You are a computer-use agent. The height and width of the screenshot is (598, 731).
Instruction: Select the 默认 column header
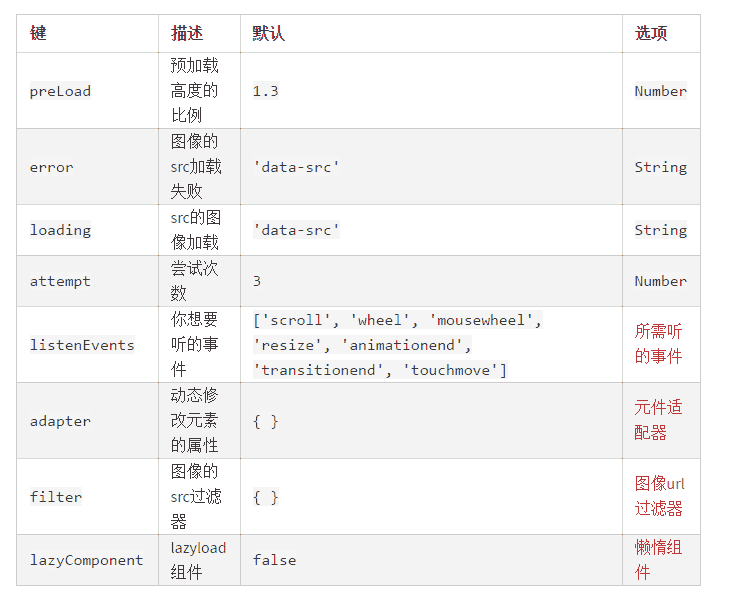(x=268, y=33)
